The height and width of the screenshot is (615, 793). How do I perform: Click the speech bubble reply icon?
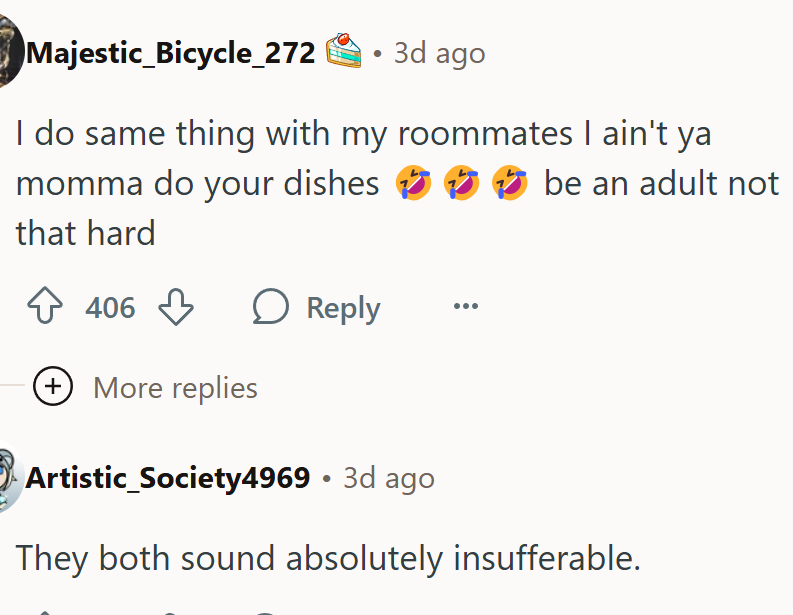[x=271, y=308]
